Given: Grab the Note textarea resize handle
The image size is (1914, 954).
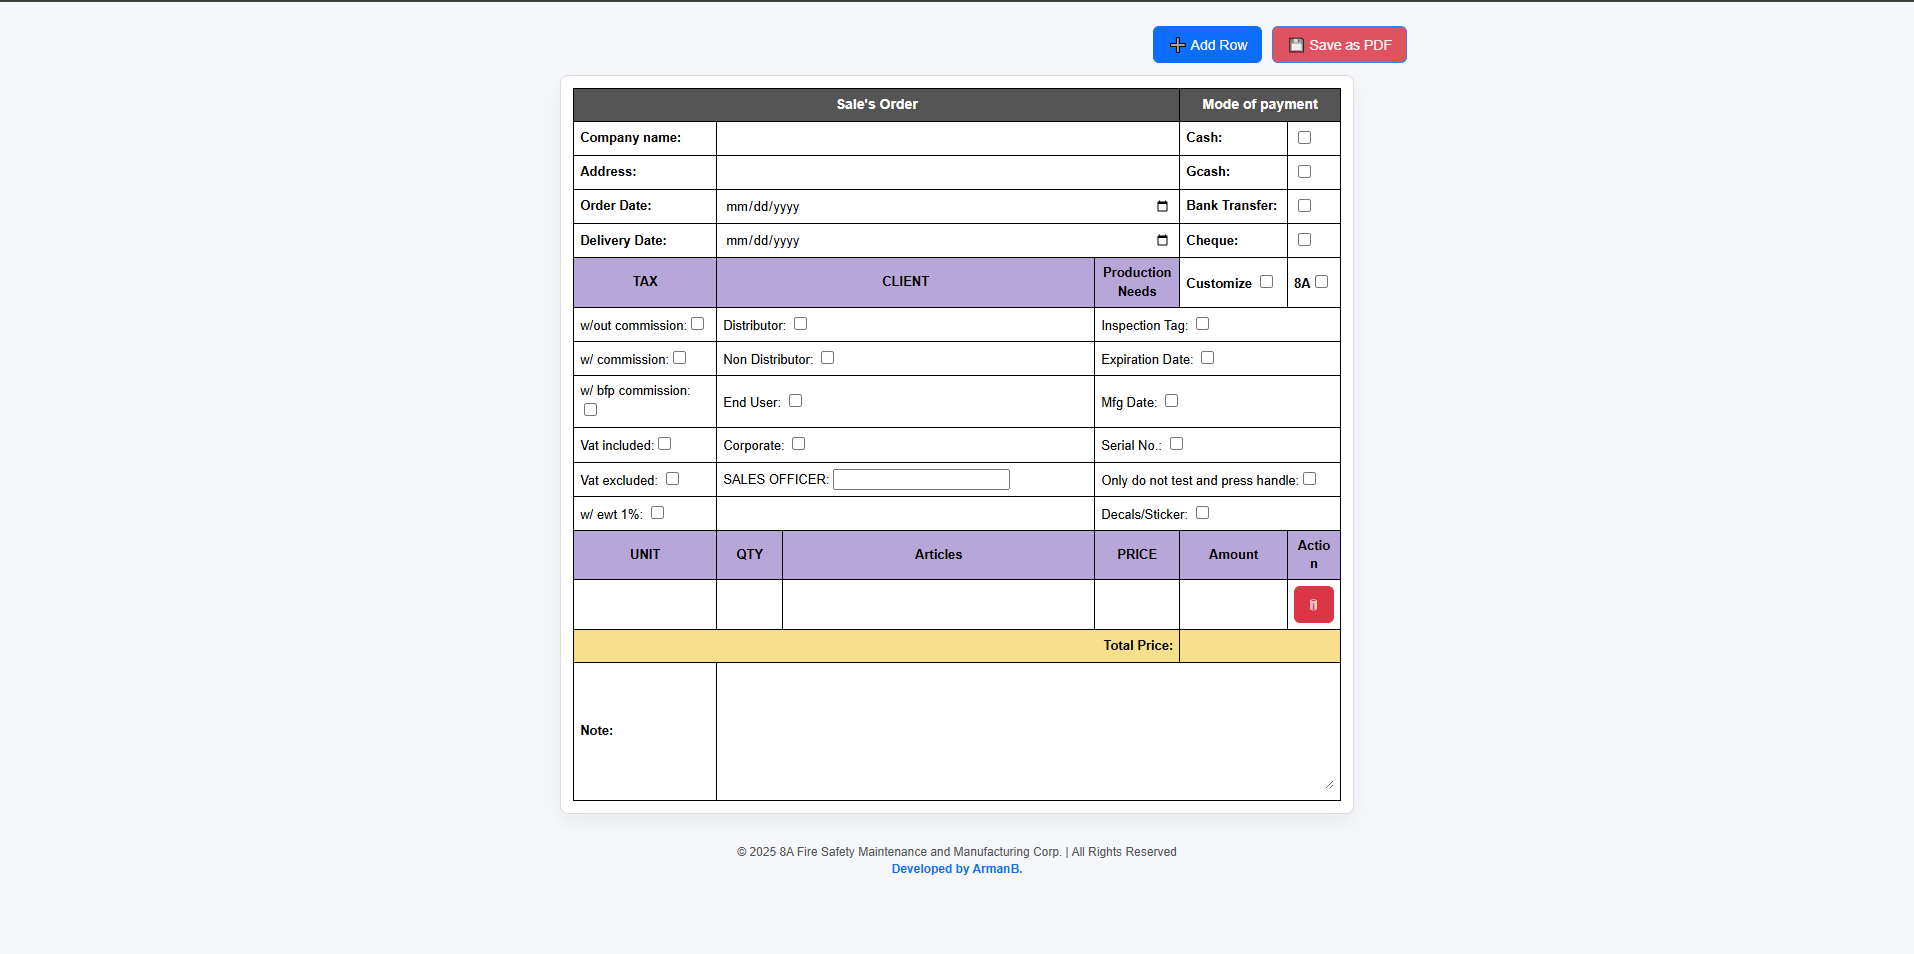Looking at the screenshot, I should [1329, 785].
